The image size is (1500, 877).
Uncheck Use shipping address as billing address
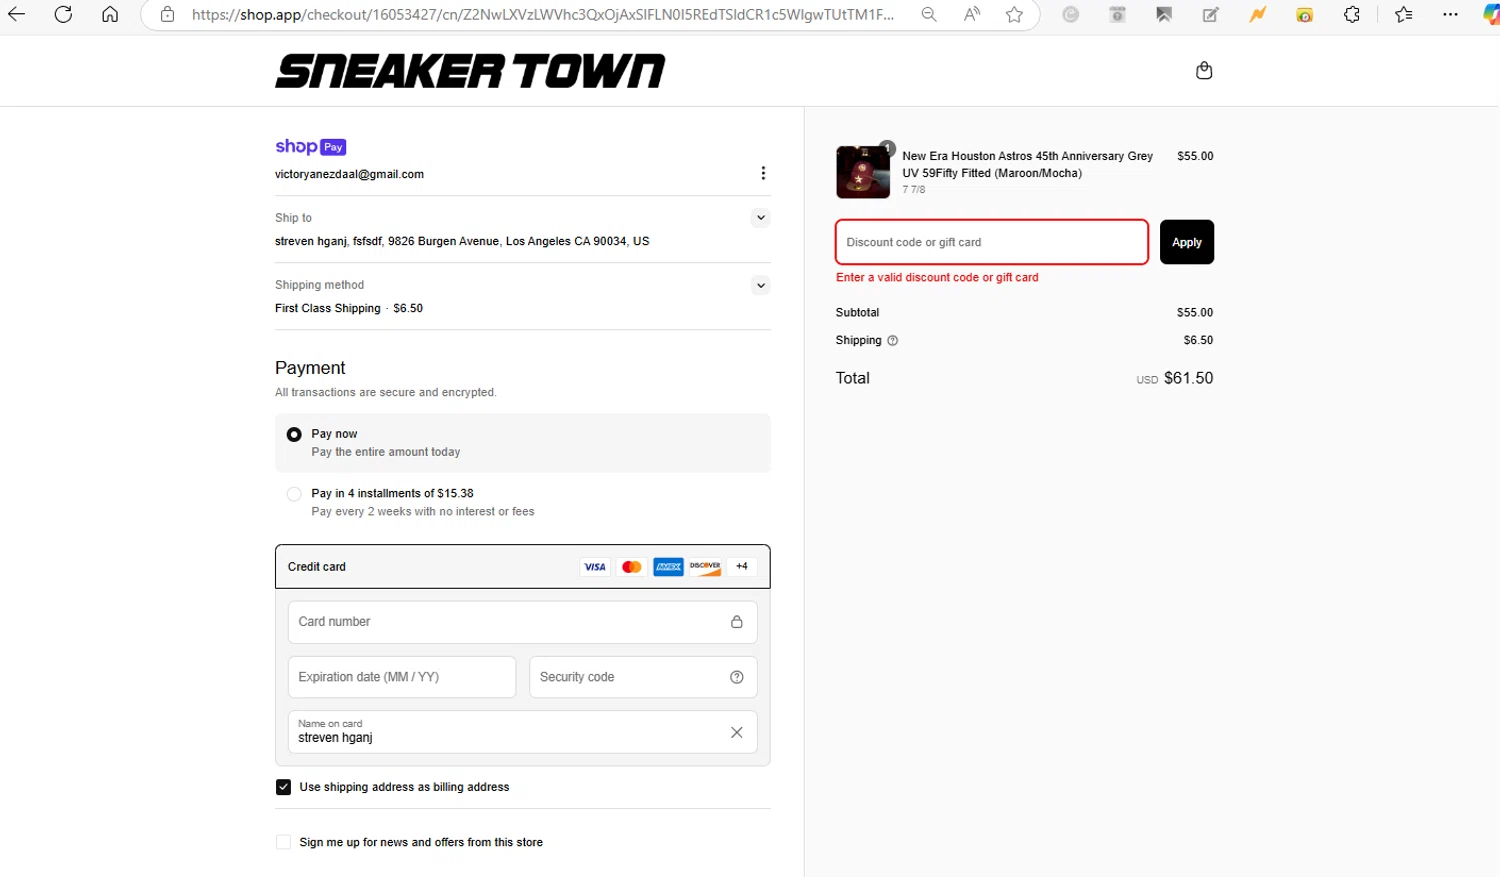[284, 787]
